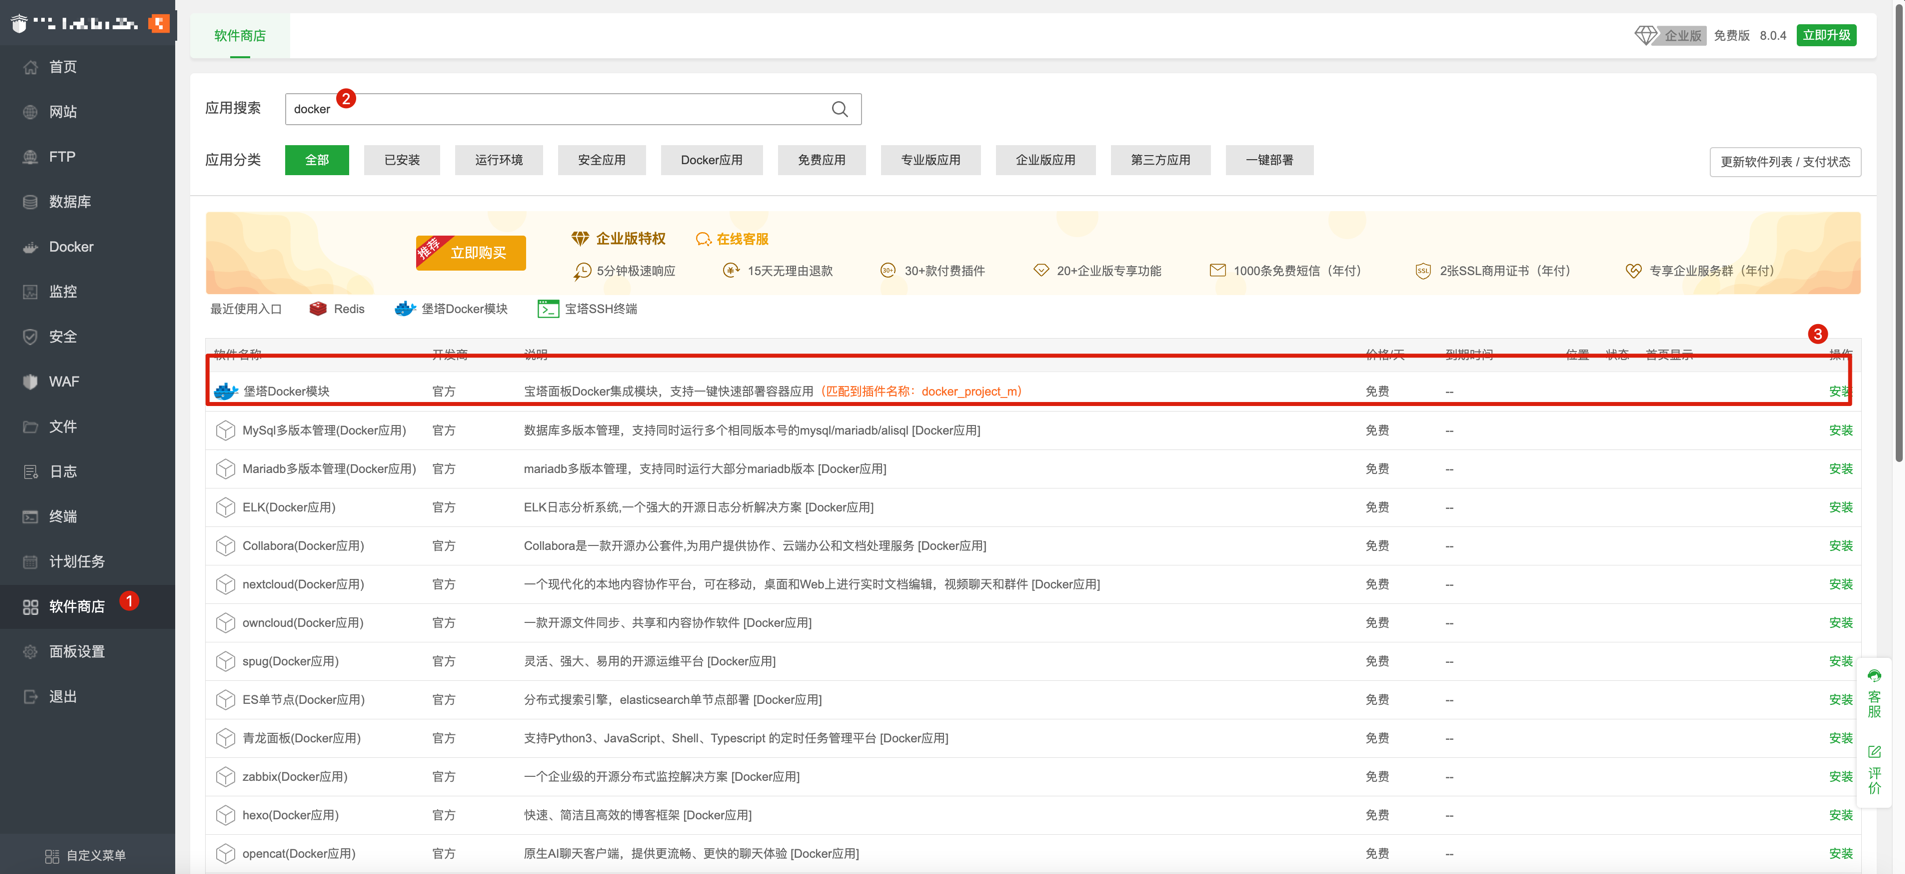Click the 安全 shield icon in sidebar

coord(30,337)
